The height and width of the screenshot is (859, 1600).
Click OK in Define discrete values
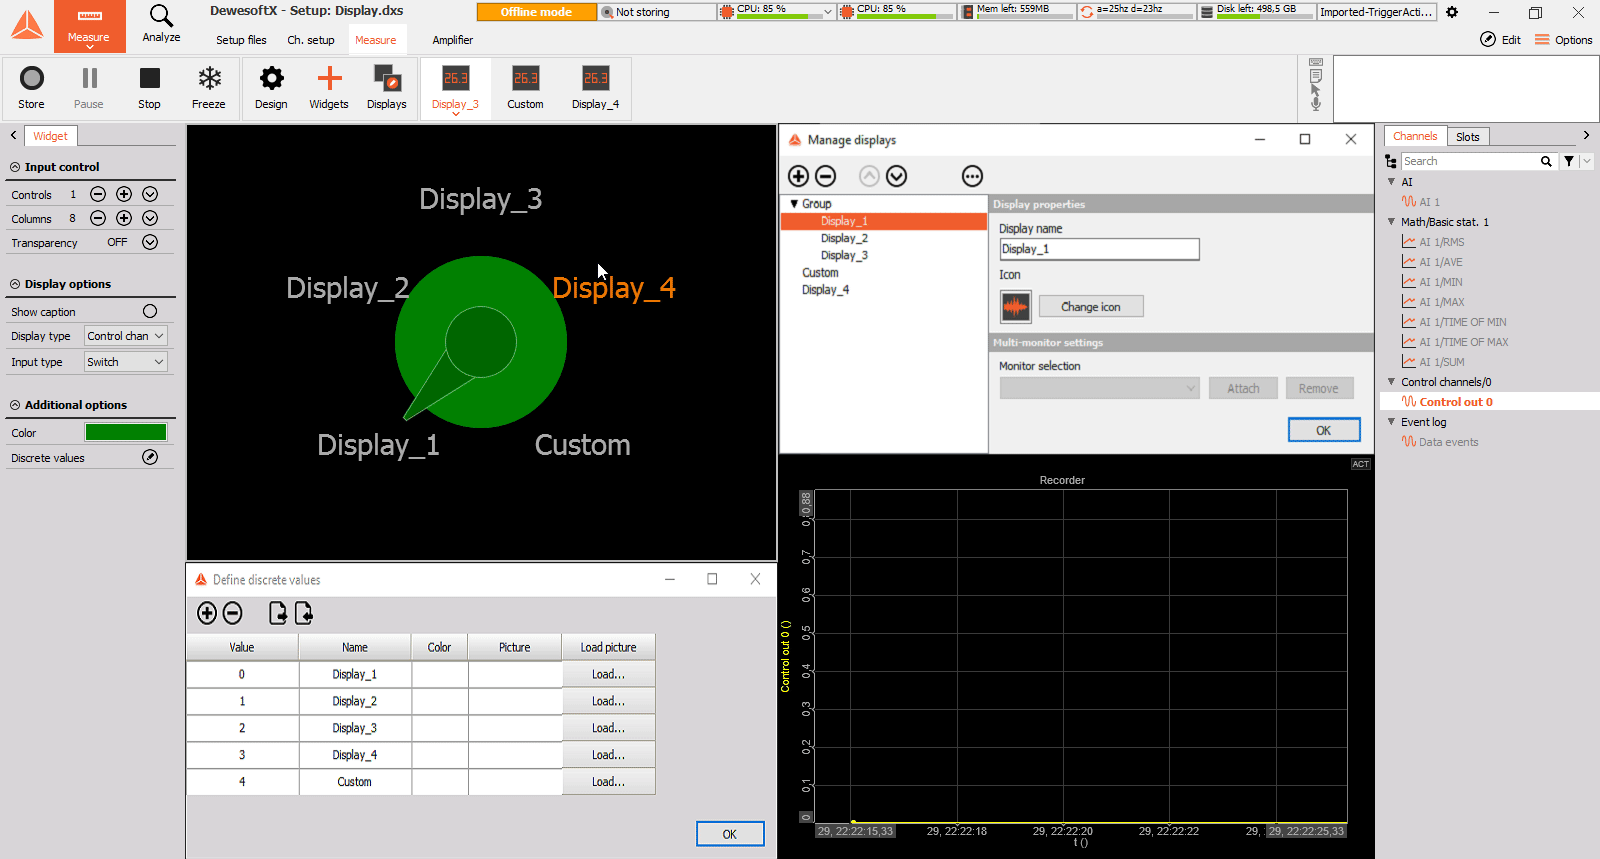pyautogui.click(x=730, y=834)
